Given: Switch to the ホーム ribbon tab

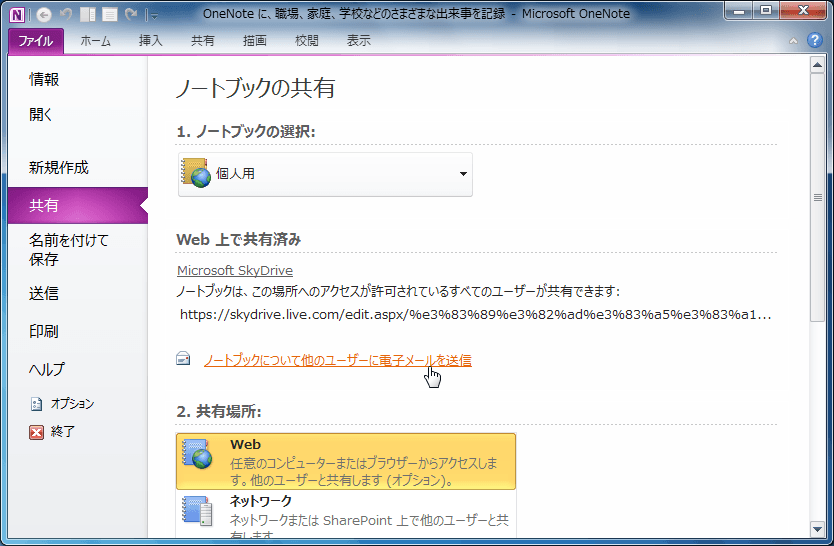Looking at the screenshot, I should pos(96,41).
